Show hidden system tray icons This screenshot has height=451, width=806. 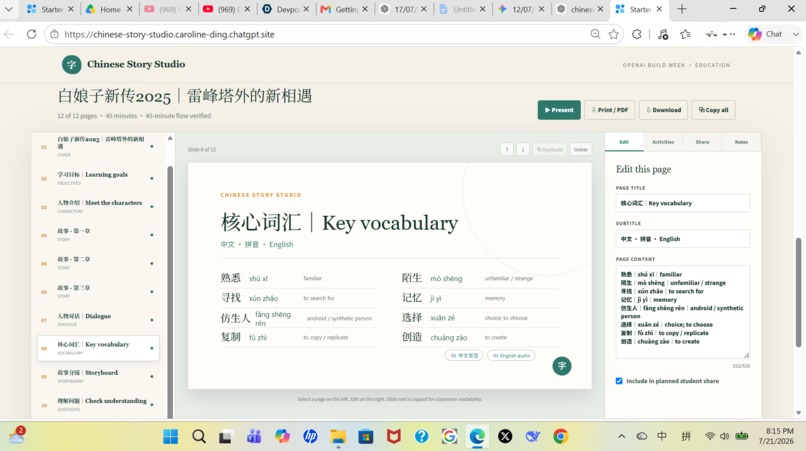coord(621,437)
